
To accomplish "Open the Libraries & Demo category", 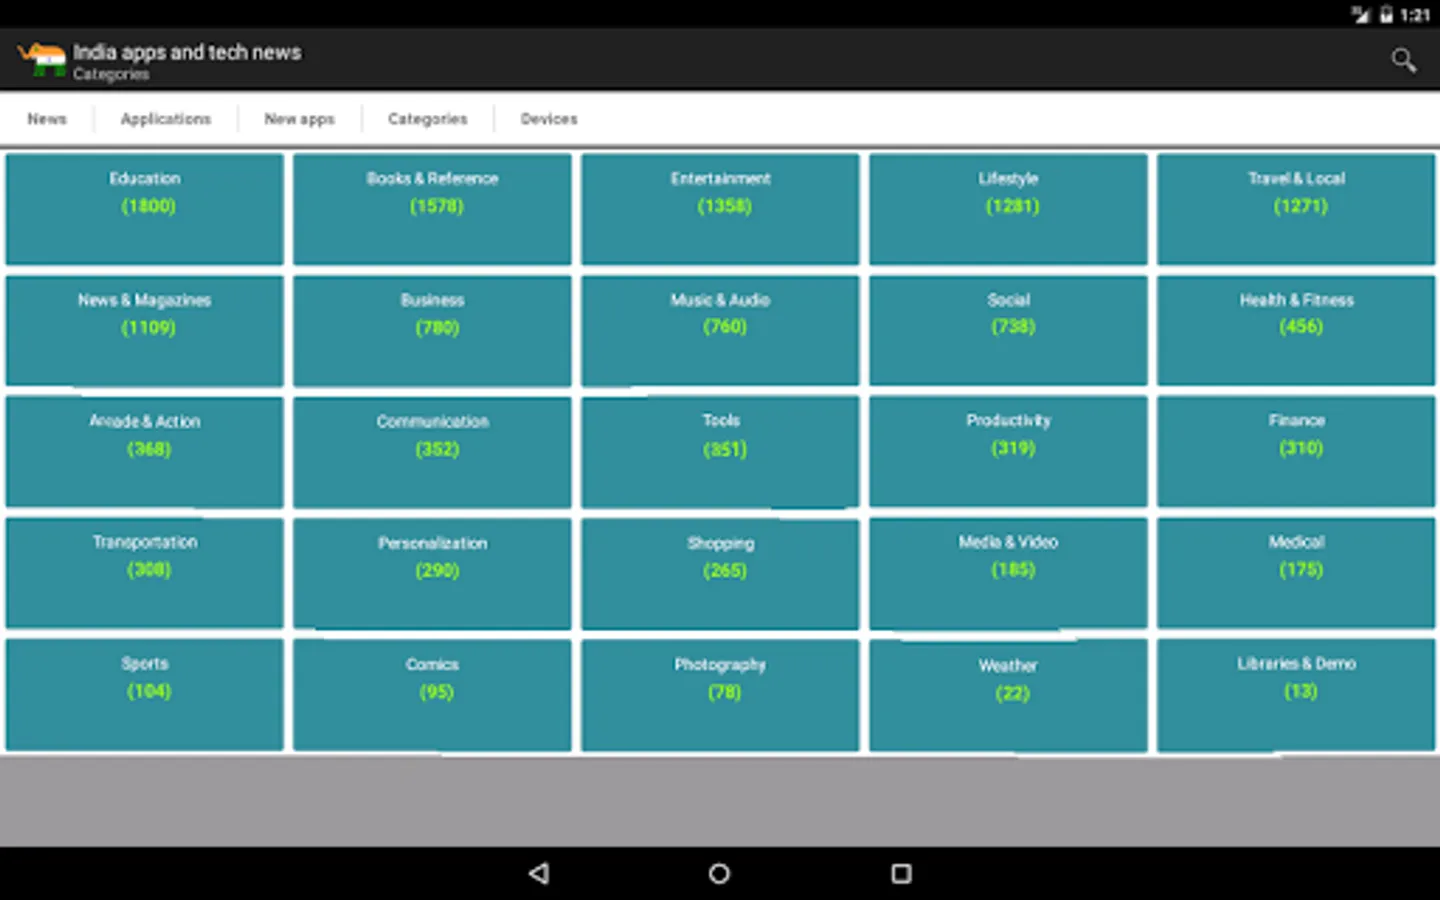I will (1296, 695).
